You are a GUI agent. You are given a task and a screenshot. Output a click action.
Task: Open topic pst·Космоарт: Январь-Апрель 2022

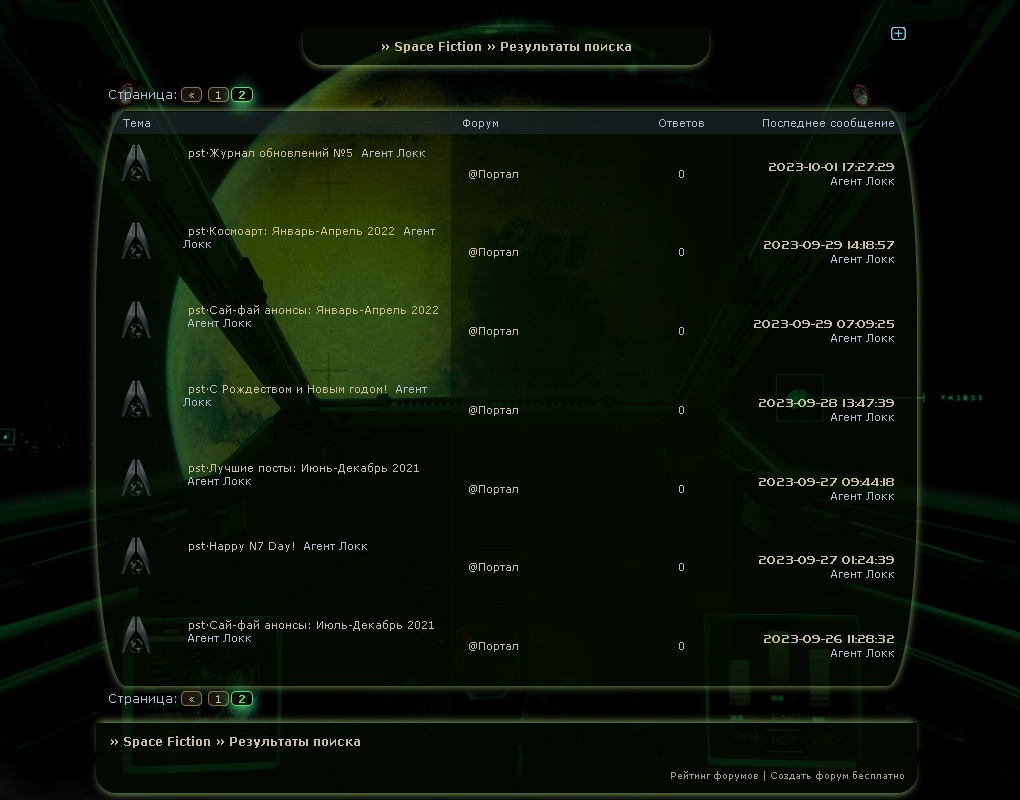[x=291, y=232]
